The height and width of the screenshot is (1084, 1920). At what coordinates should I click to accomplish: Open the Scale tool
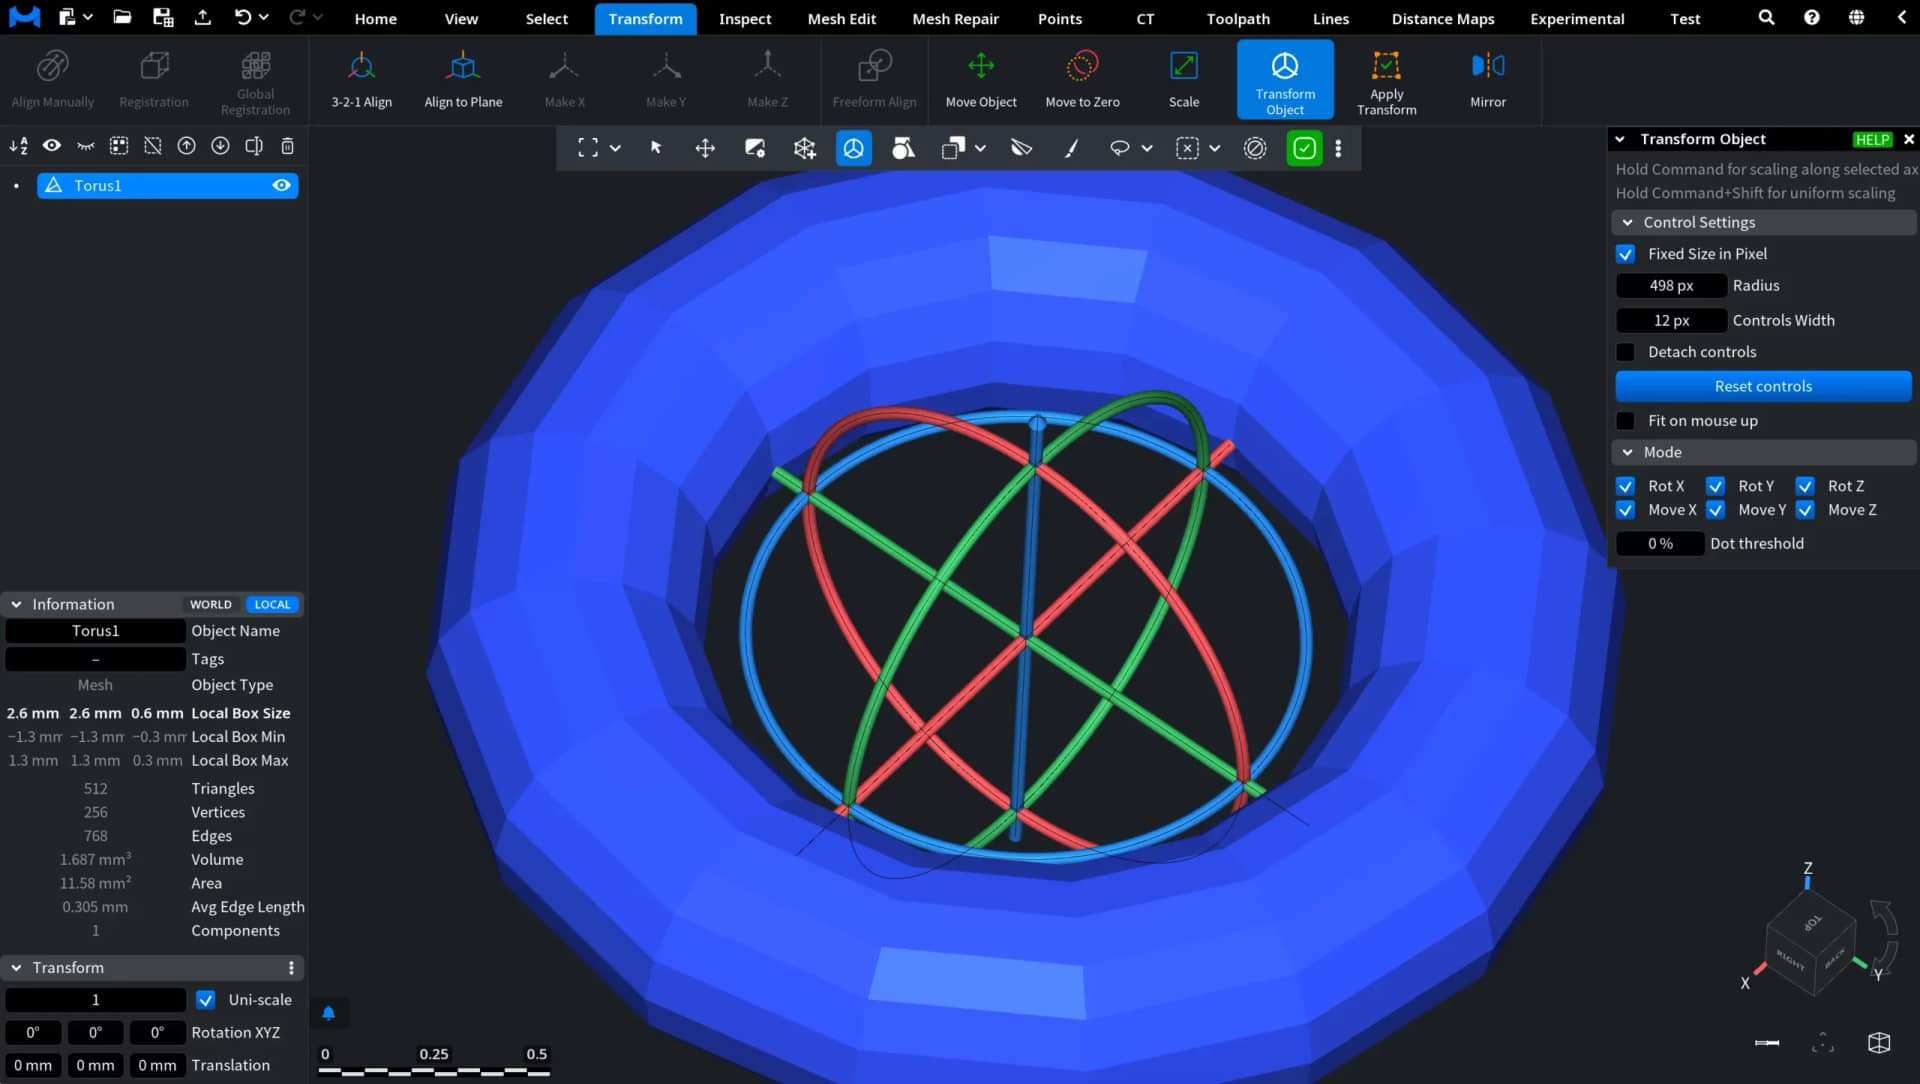tap(1183, 80)
